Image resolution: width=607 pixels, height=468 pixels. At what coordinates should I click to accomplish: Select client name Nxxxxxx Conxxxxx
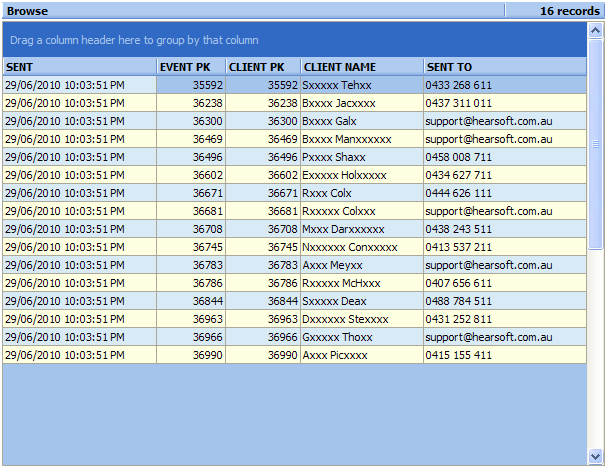pyautogui.click(x=350, y=247)
